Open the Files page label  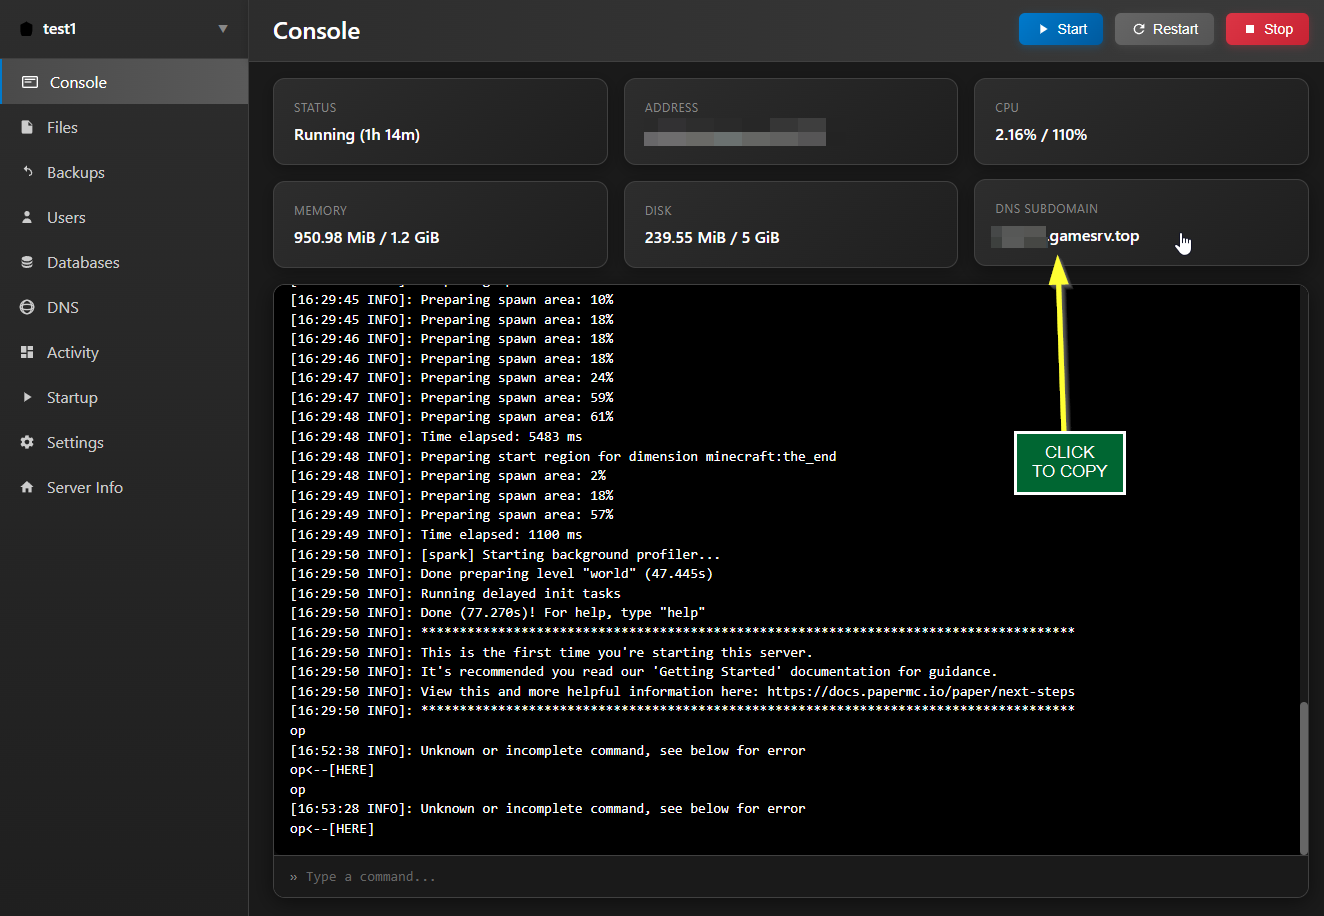[62, 127]
